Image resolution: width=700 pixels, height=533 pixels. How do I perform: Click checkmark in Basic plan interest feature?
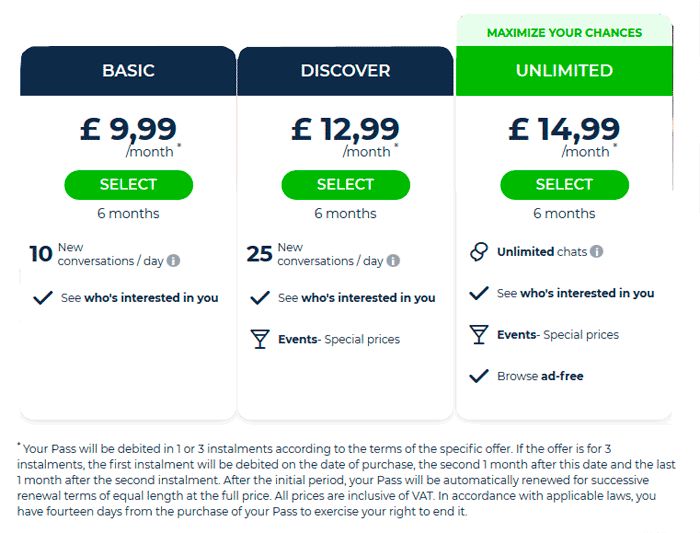pyautogui.click(x=43, y=298)
